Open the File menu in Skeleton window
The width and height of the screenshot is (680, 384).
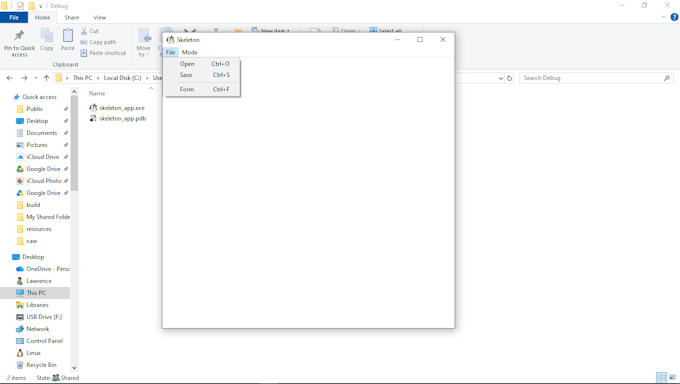(x=170, y=52)
